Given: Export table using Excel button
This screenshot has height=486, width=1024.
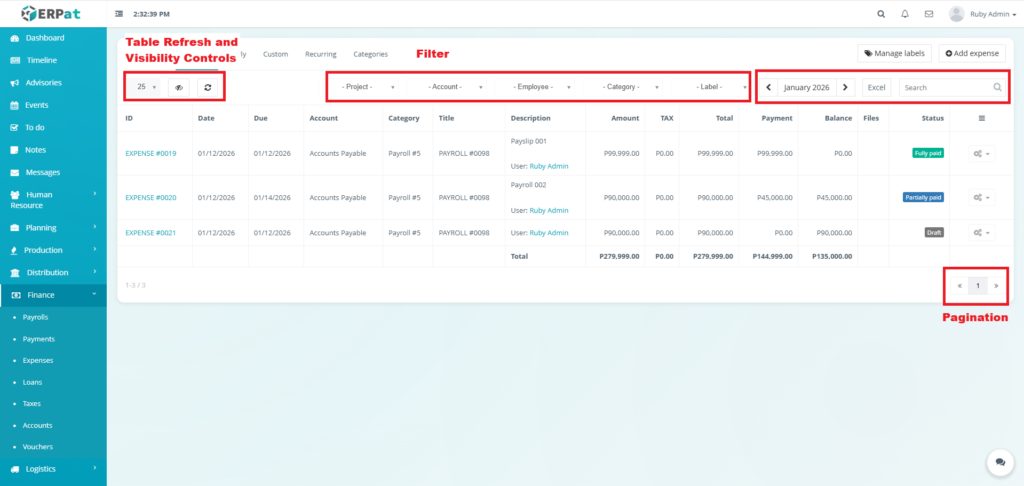Looking at the screenshot, I should pyautogui.click(x=876, y=87).
